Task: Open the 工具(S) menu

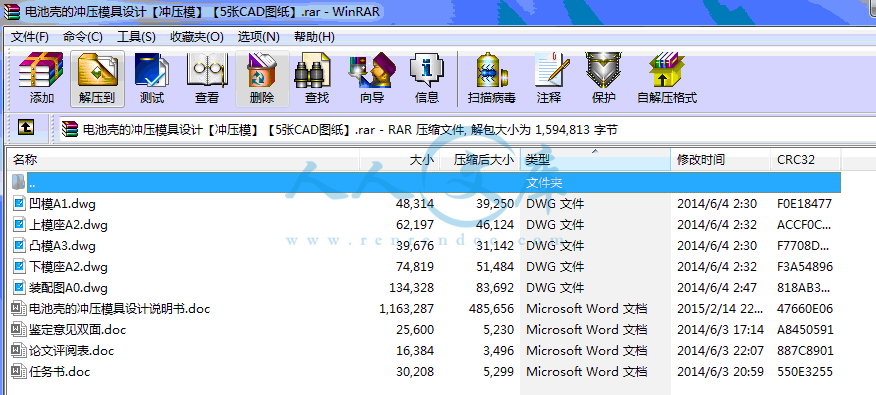Action: [136, 37]
